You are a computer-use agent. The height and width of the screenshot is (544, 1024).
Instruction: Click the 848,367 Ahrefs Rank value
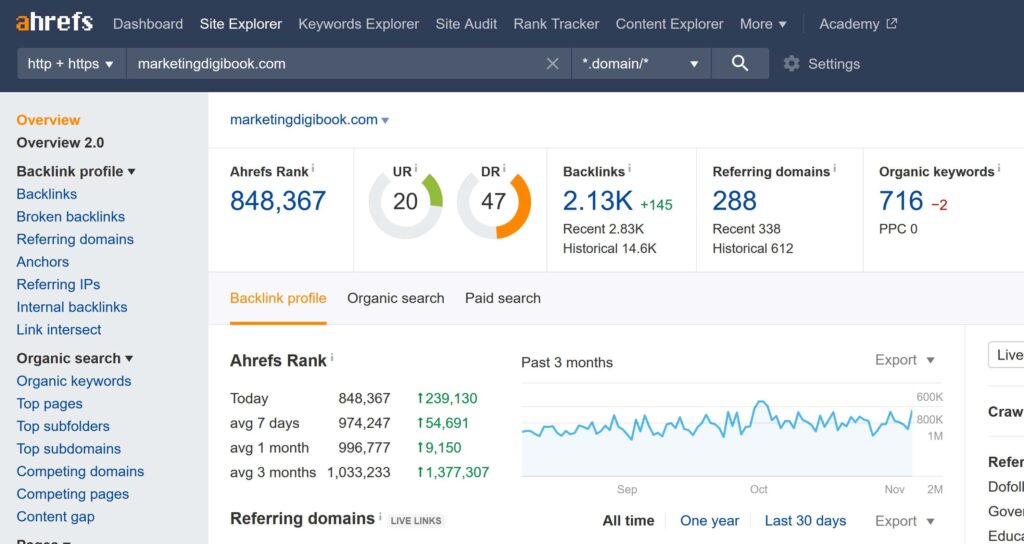(278, 201)
